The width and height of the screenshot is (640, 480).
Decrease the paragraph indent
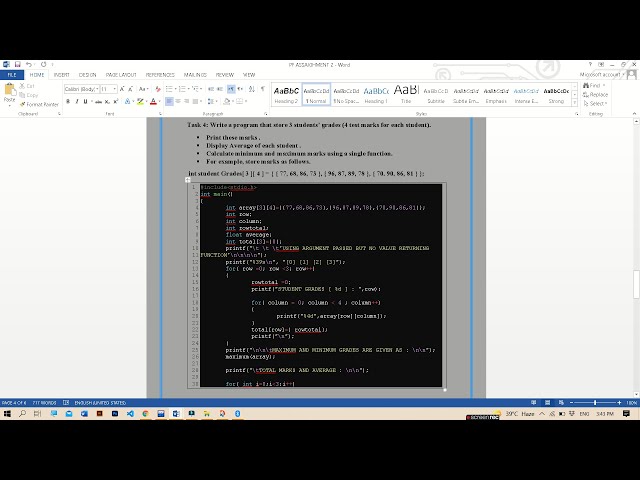211,89
